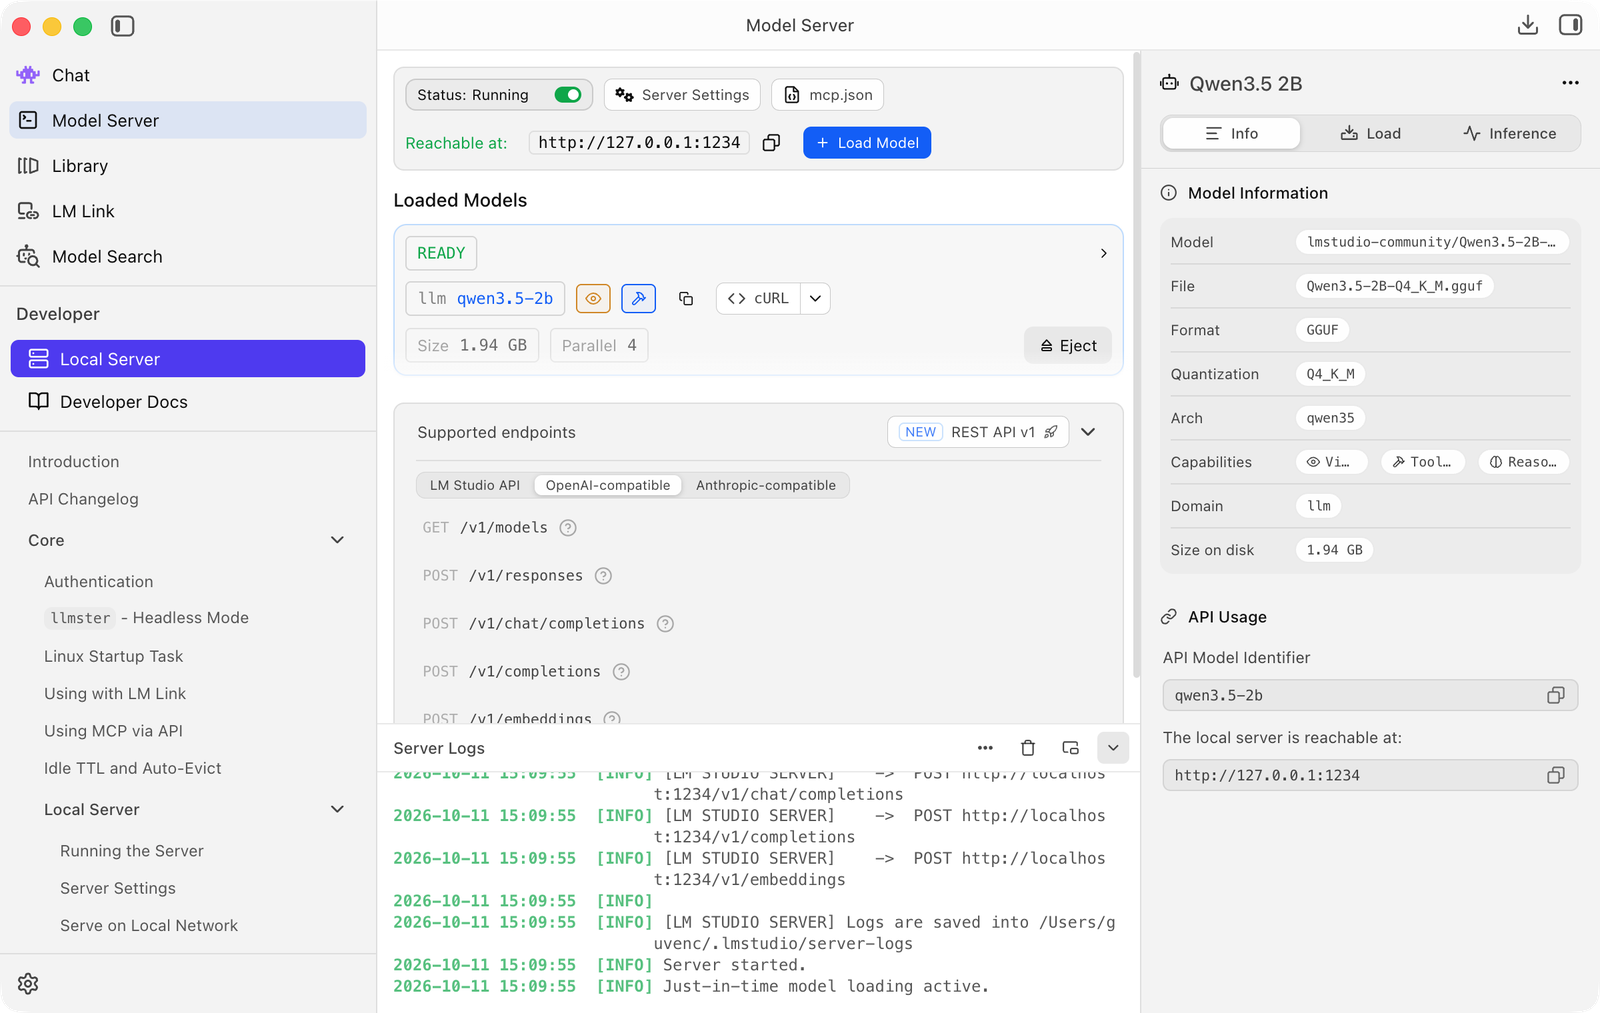Pop out Server Logs window icon

click(1070, 748)
